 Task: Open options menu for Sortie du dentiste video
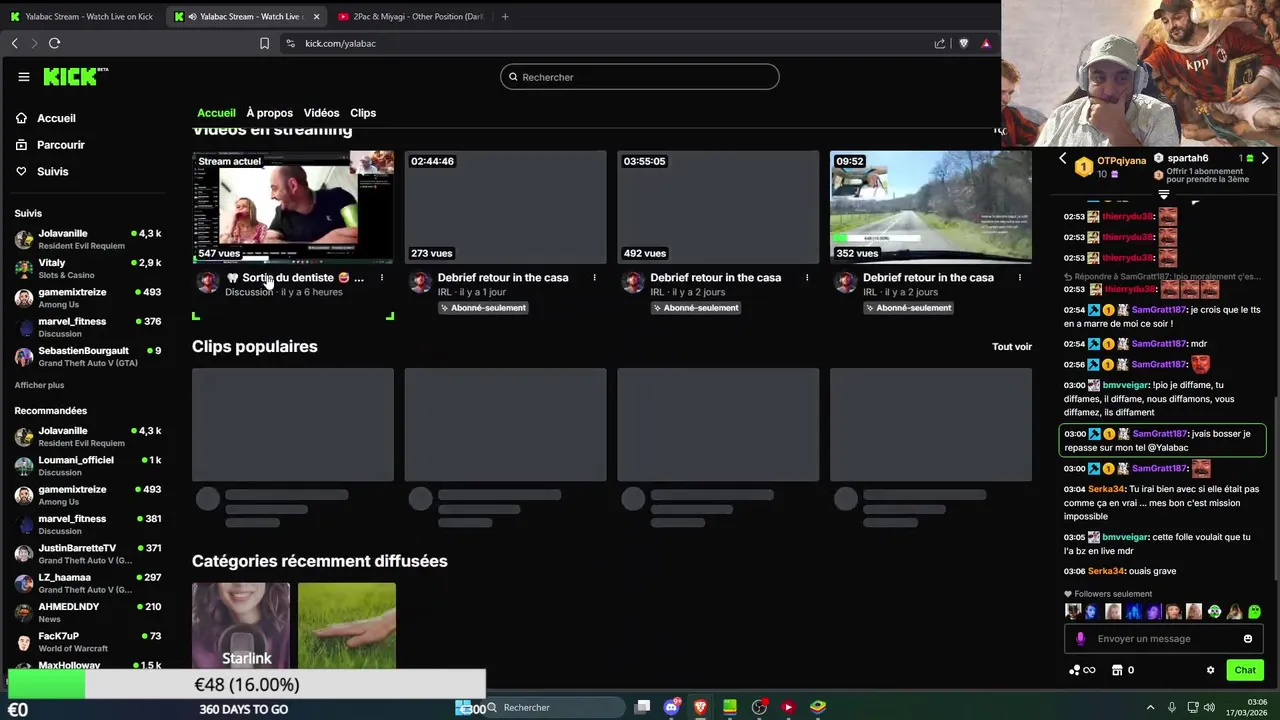[381, 278]
